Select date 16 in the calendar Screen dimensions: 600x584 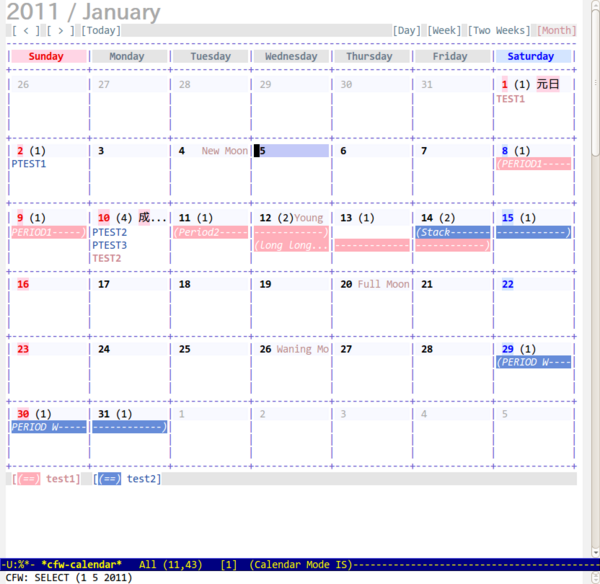[x=23, y=284]
